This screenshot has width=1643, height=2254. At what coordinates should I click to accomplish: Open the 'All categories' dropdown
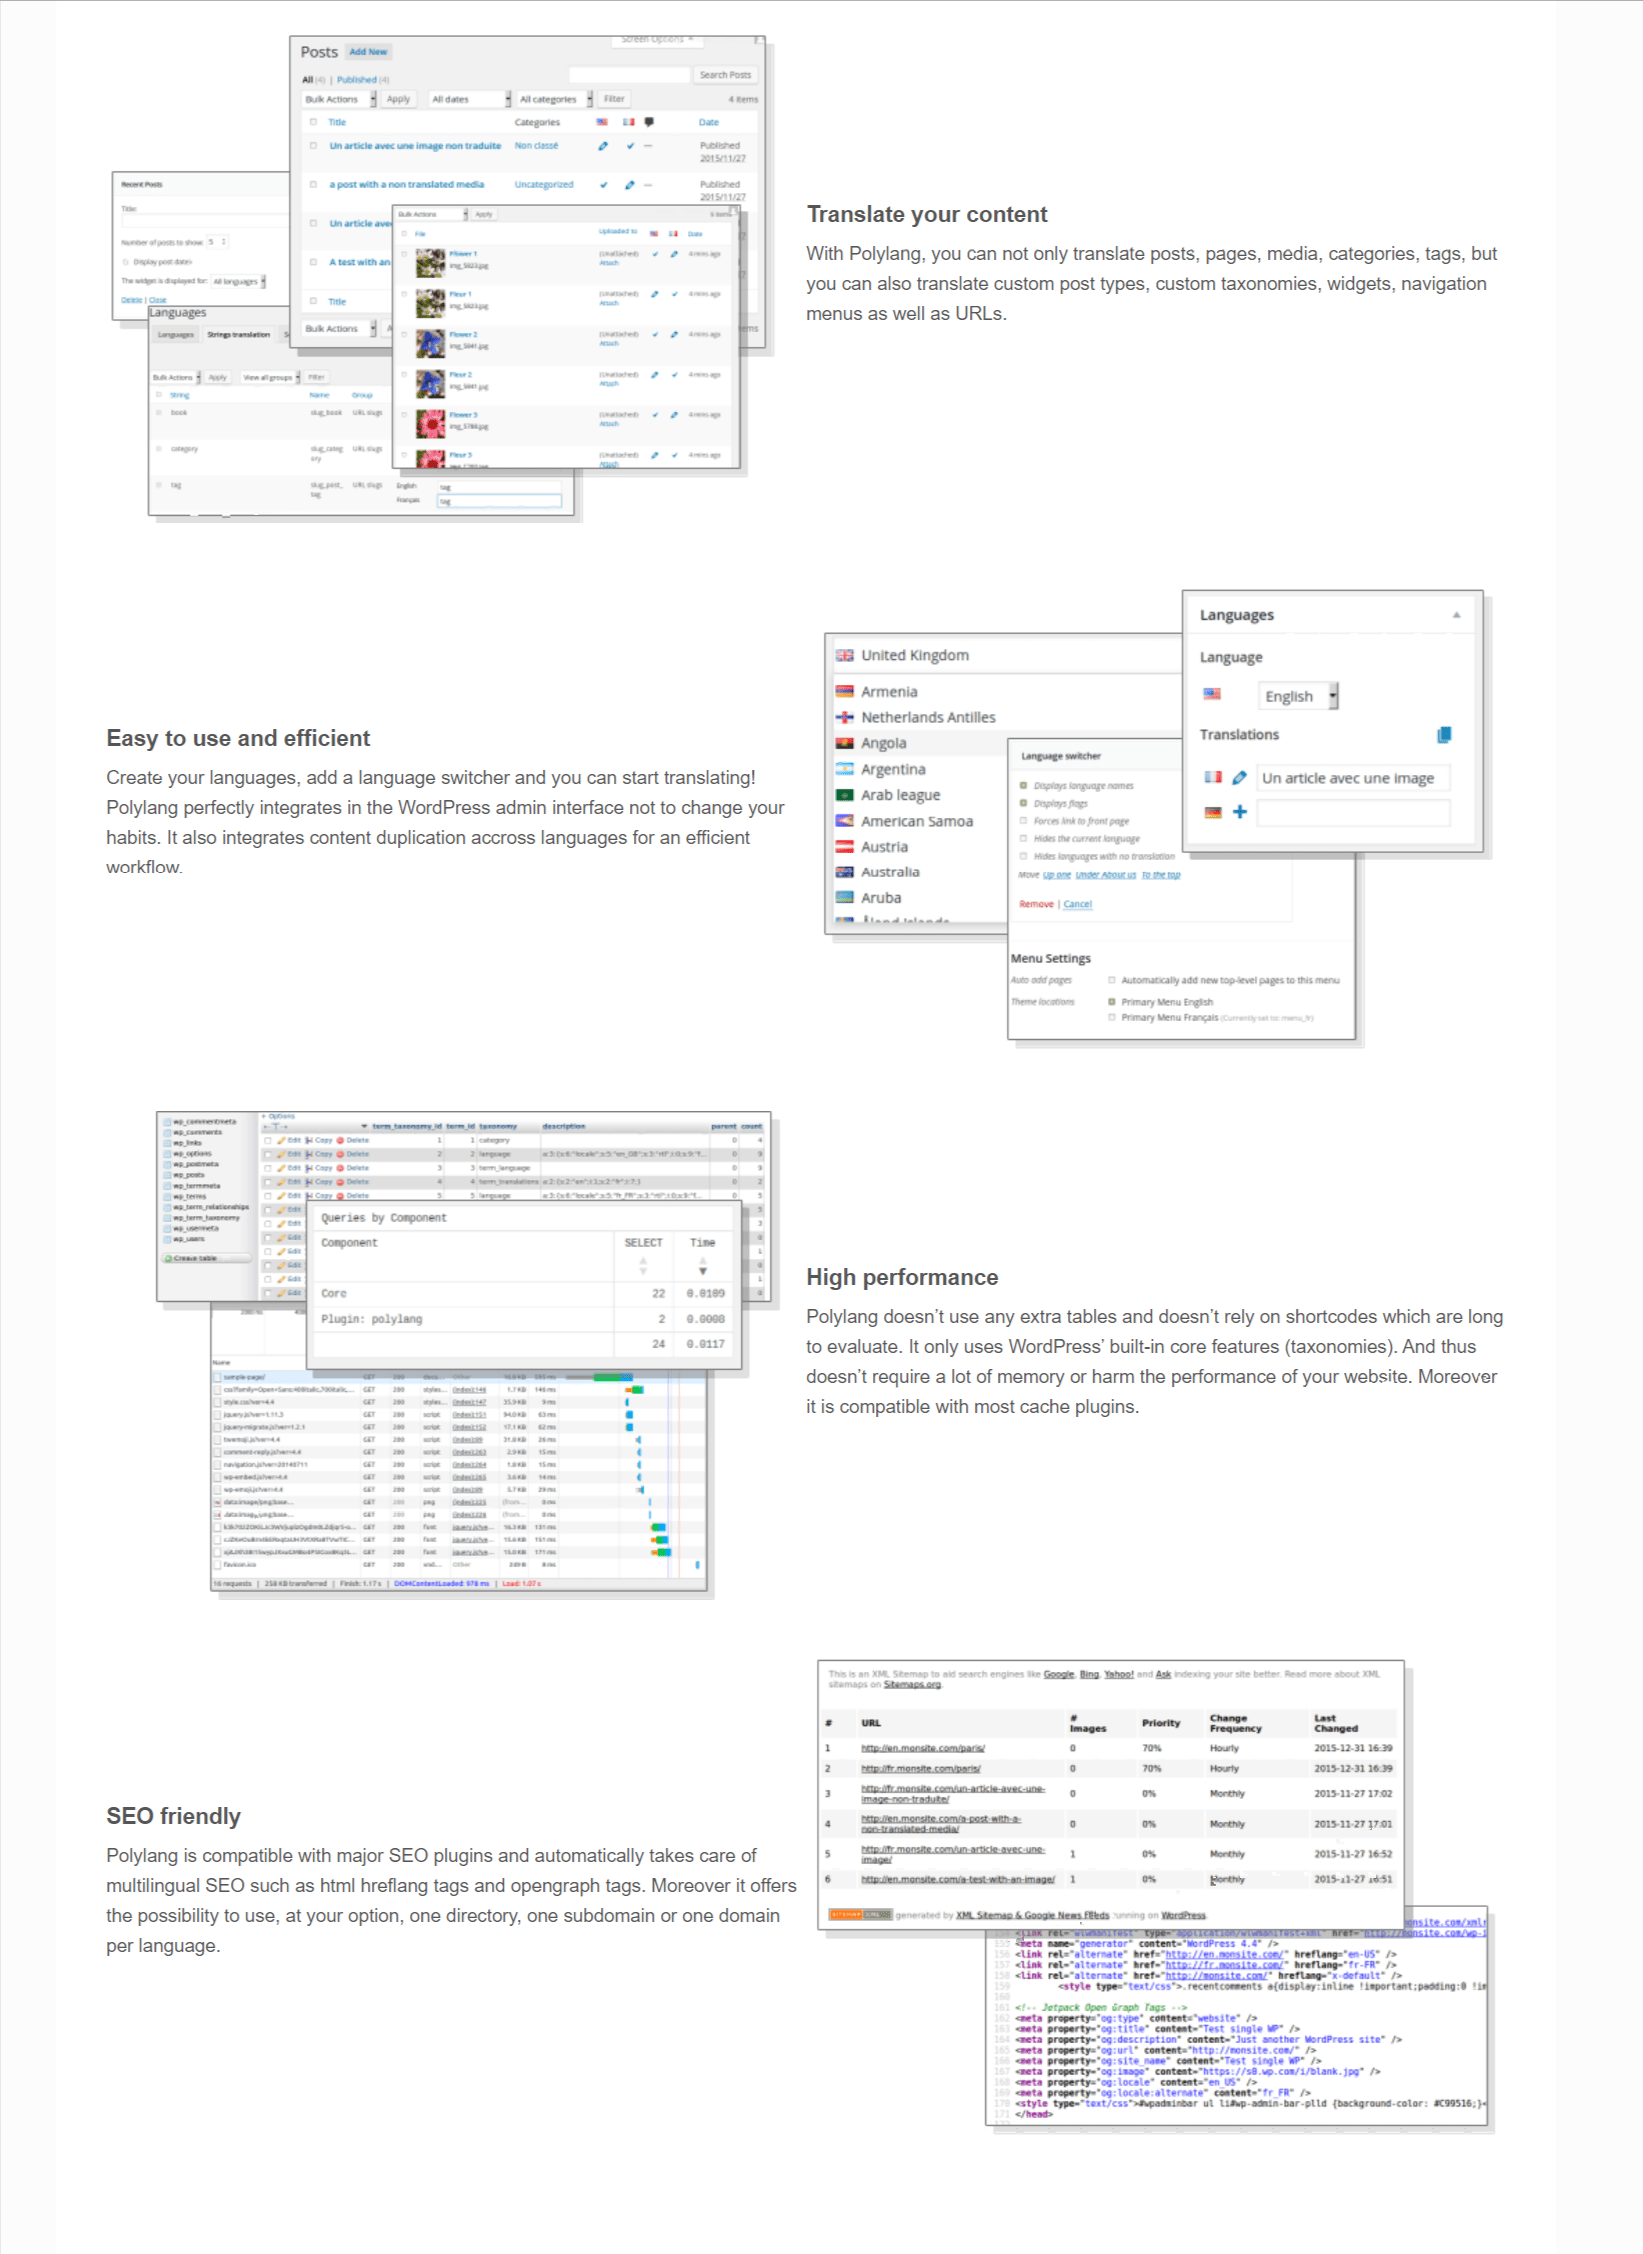(x=555, y=99)
